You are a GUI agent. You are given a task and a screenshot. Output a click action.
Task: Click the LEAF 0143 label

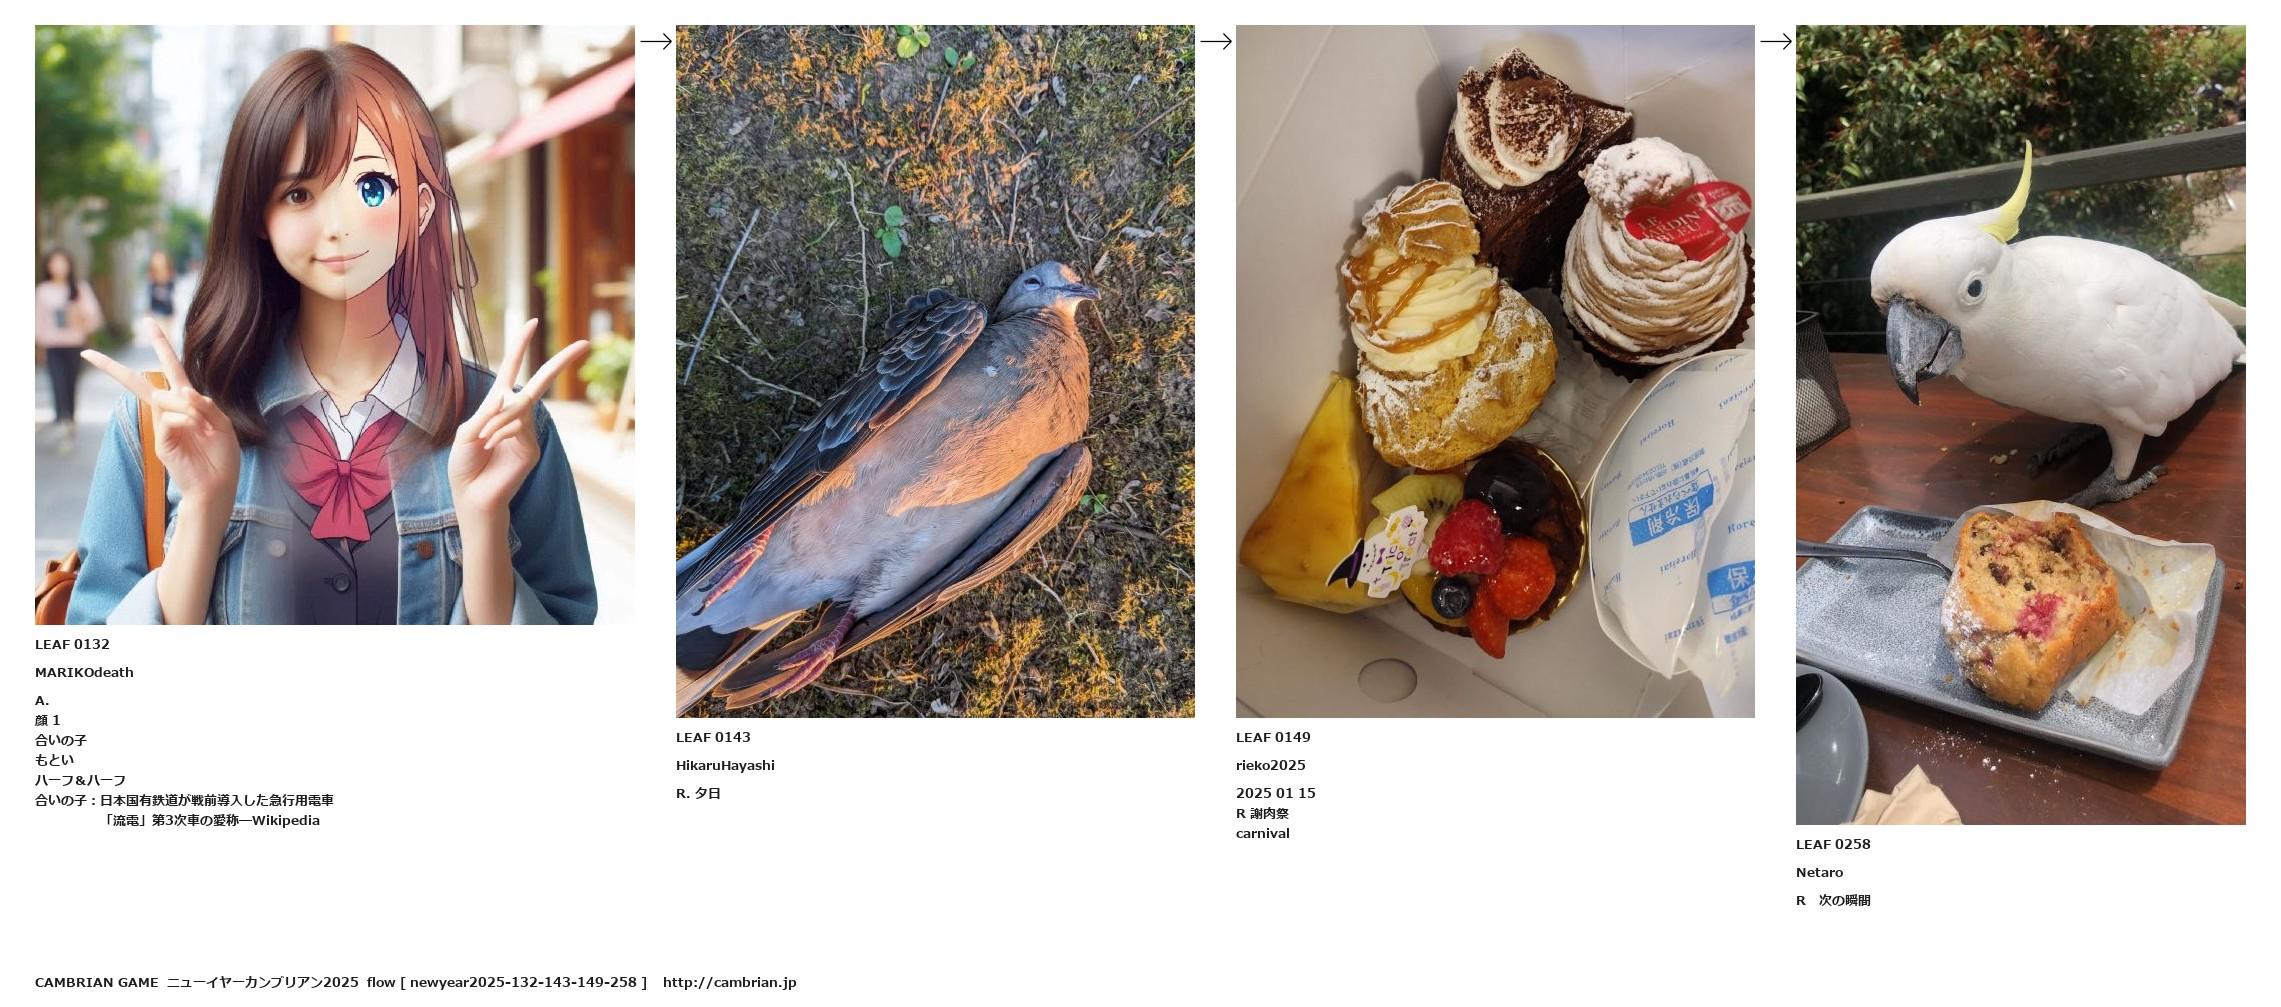(713, 737)
